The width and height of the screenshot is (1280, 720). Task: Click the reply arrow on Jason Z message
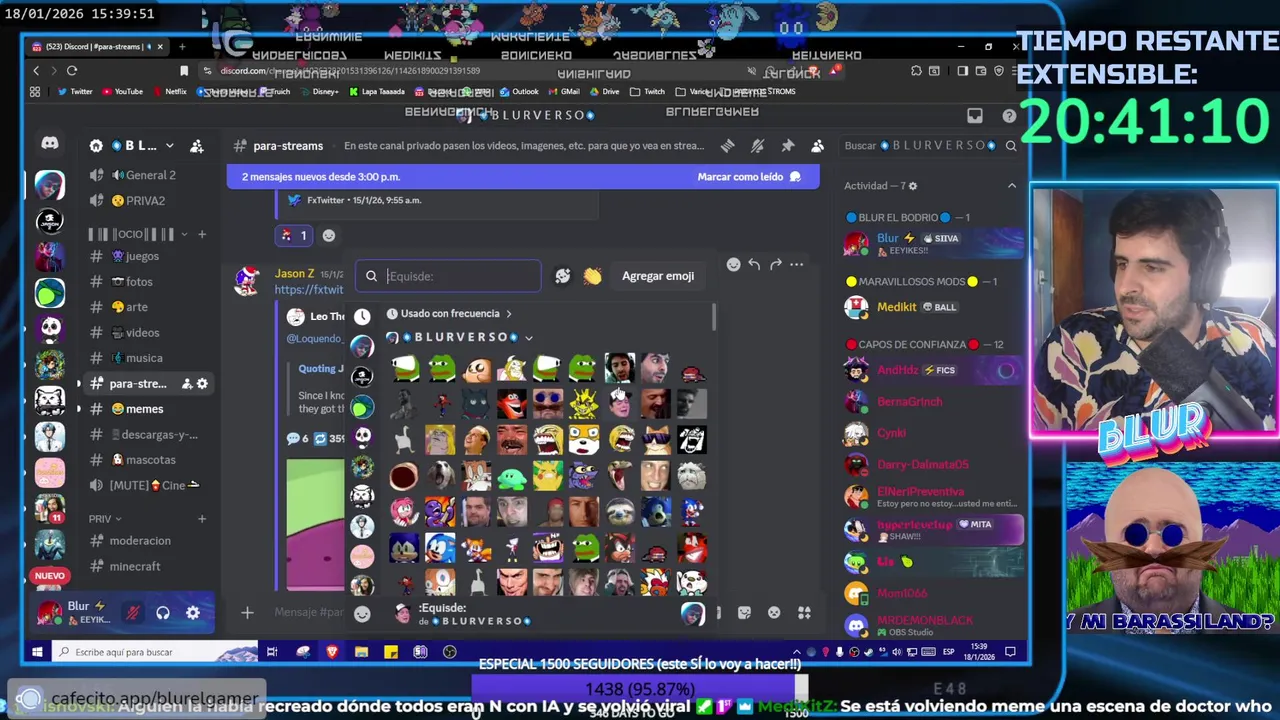(754, 264)
